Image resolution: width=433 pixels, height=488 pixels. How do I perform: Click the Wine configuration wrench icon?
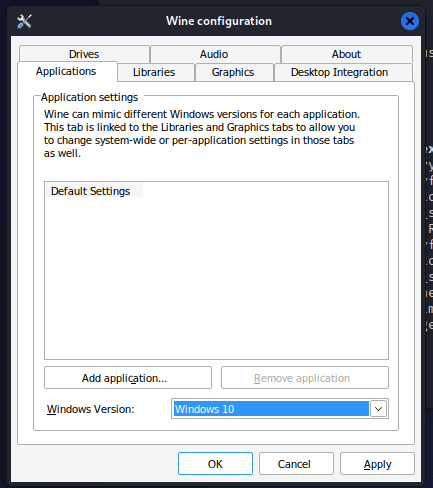point(24,21)
